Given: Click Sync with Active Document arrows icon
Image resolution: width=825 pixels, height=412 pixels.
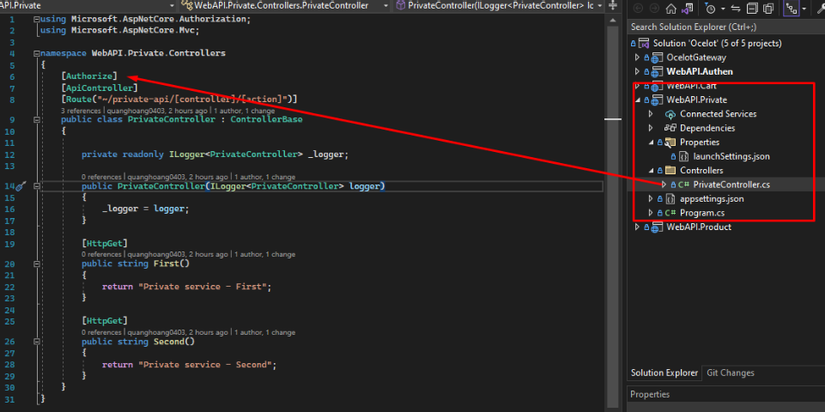Looking at the screenshot, I should 736,9.
